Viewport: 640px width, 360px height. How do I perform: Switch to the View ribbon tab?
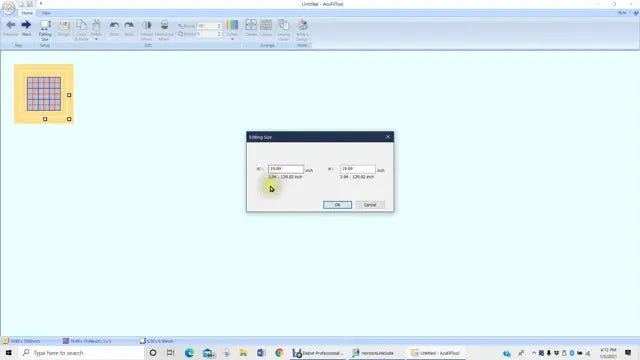[x=46, y=13]
